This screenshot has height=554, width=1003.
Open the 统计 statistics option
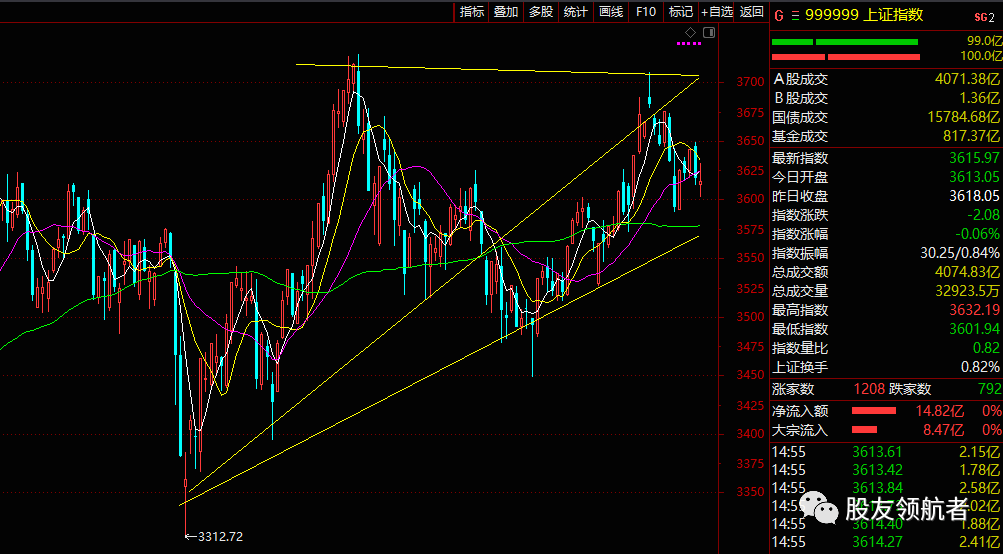[575, 12]
